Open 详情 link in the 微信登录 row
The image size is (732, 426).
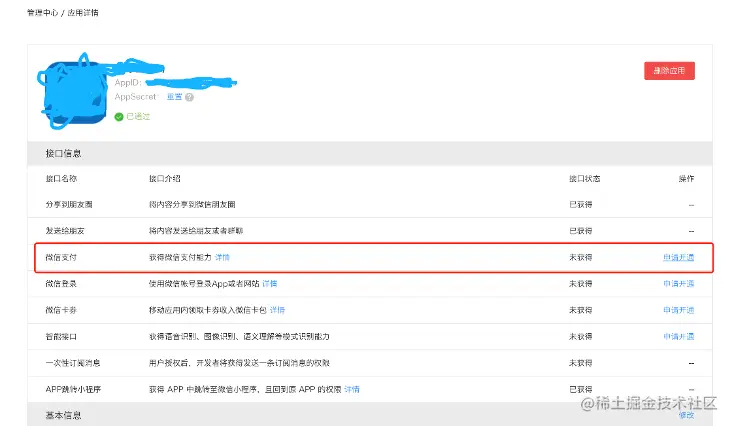point(270,284)
